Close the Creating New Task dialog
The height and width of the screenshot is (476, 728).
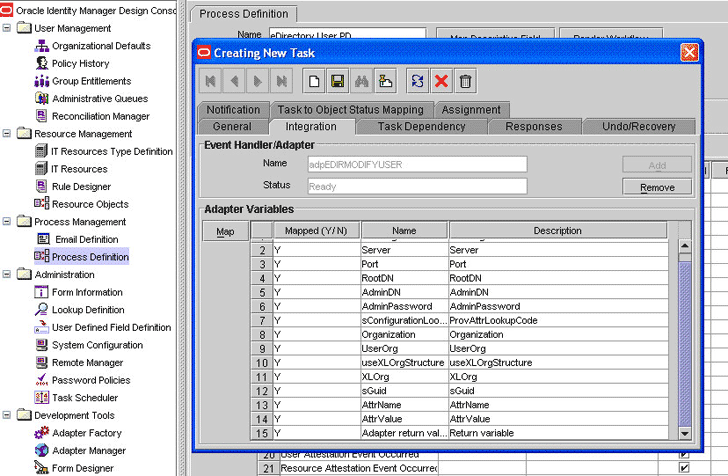(x=689, y=52)
